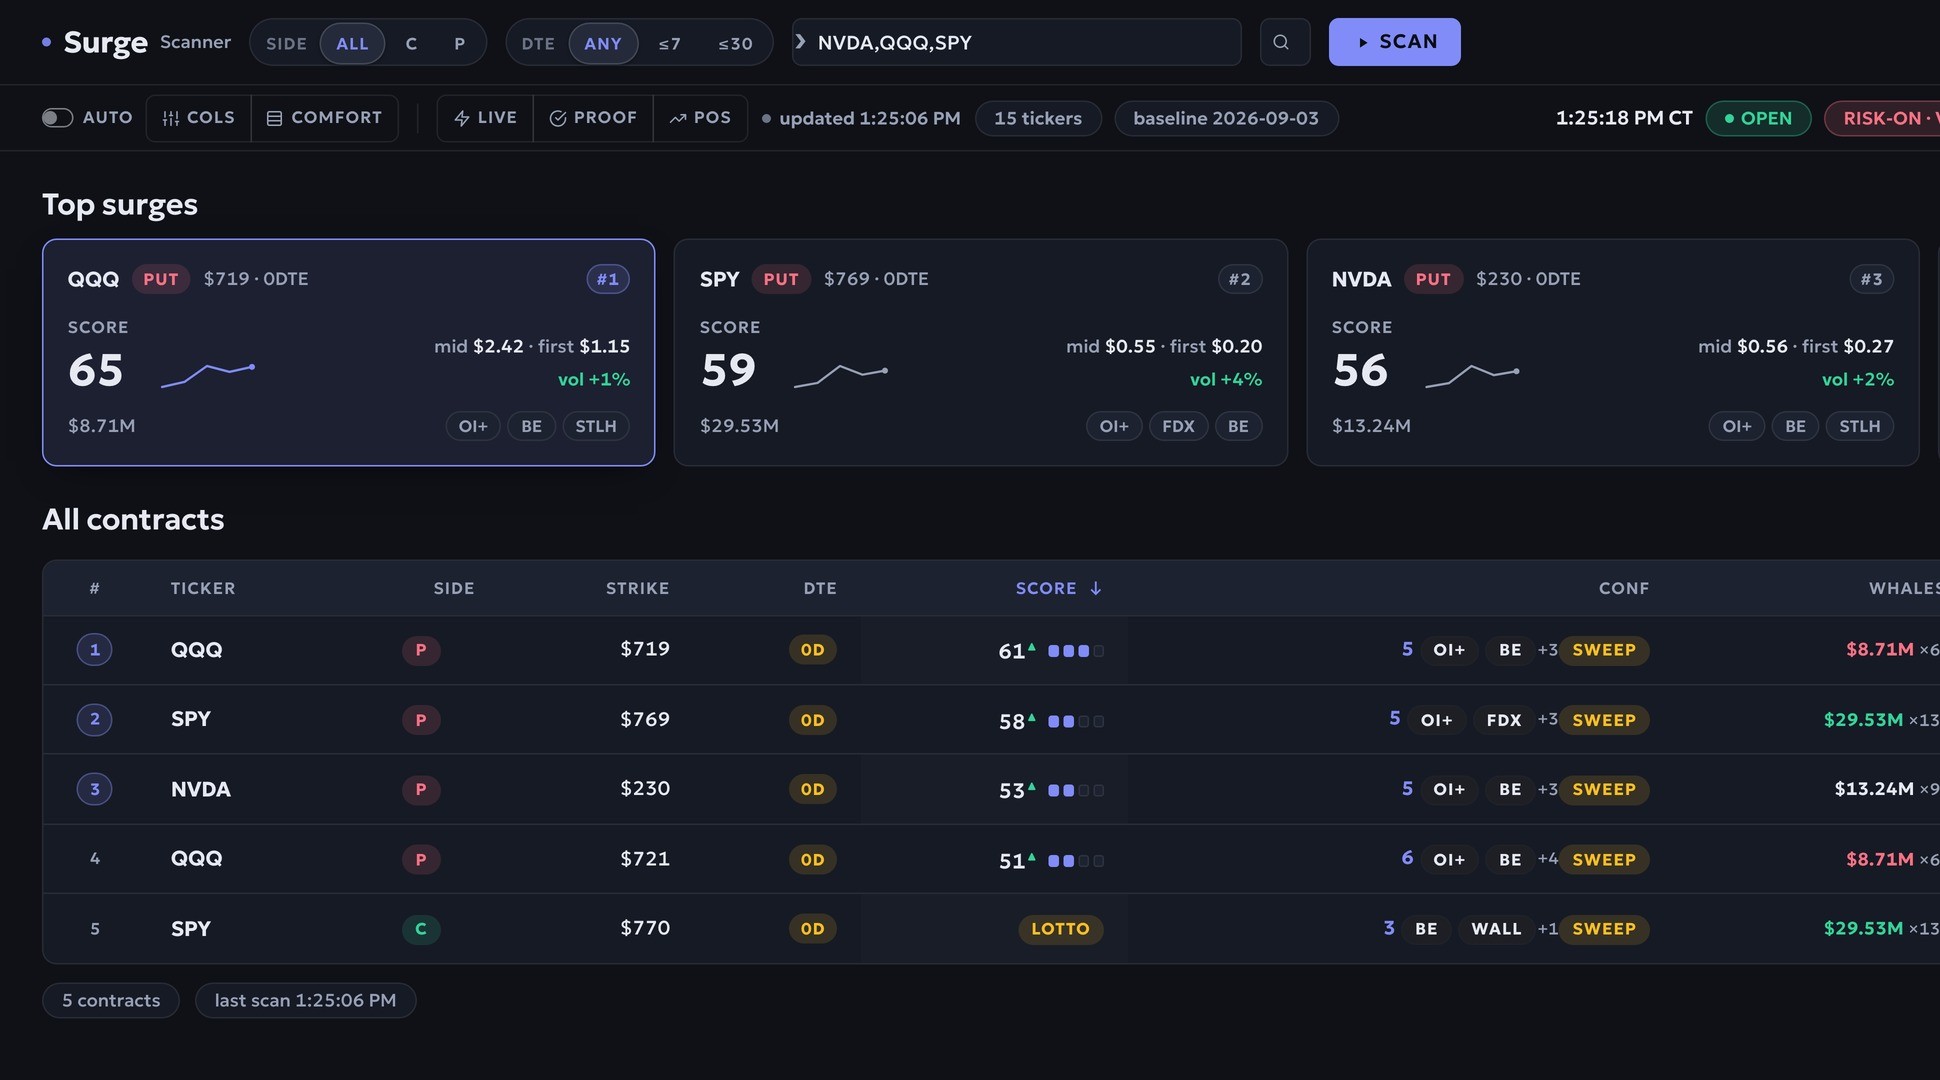Switch to COMFORT density view

[324, 118]
